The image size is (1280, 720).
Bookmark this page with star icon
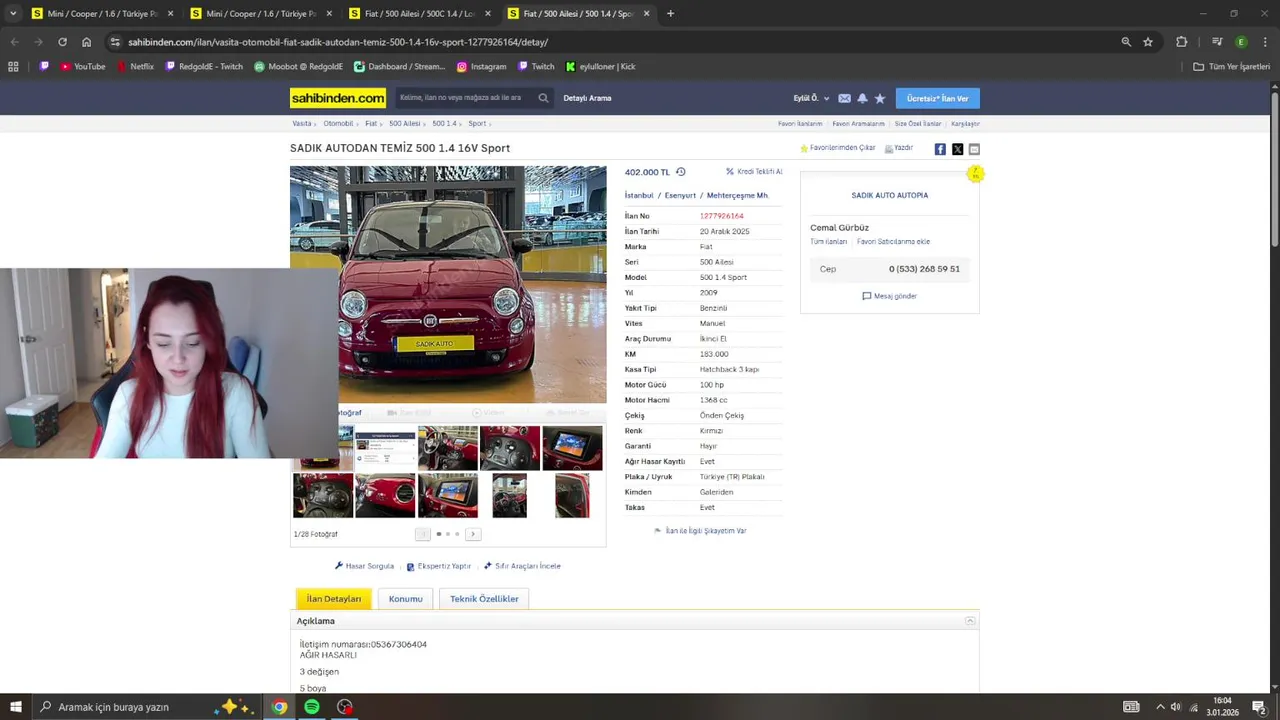tap(1148, 42)
